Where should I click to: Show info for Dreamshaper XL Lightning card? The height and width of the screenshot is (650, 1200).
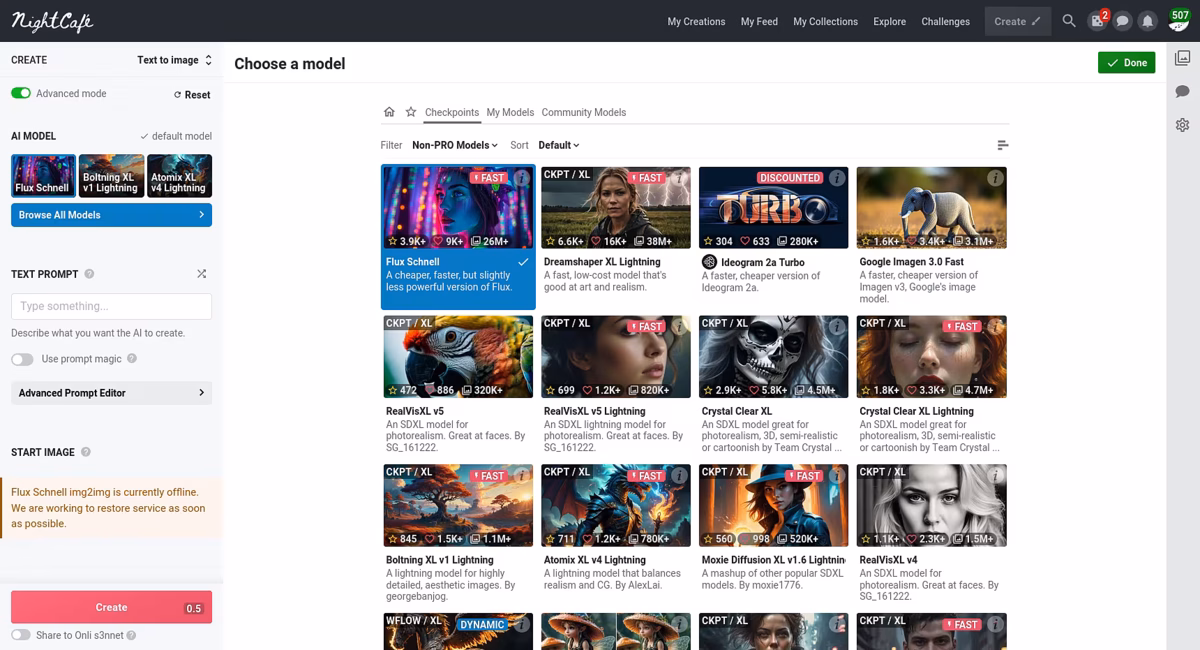[679, 178]
